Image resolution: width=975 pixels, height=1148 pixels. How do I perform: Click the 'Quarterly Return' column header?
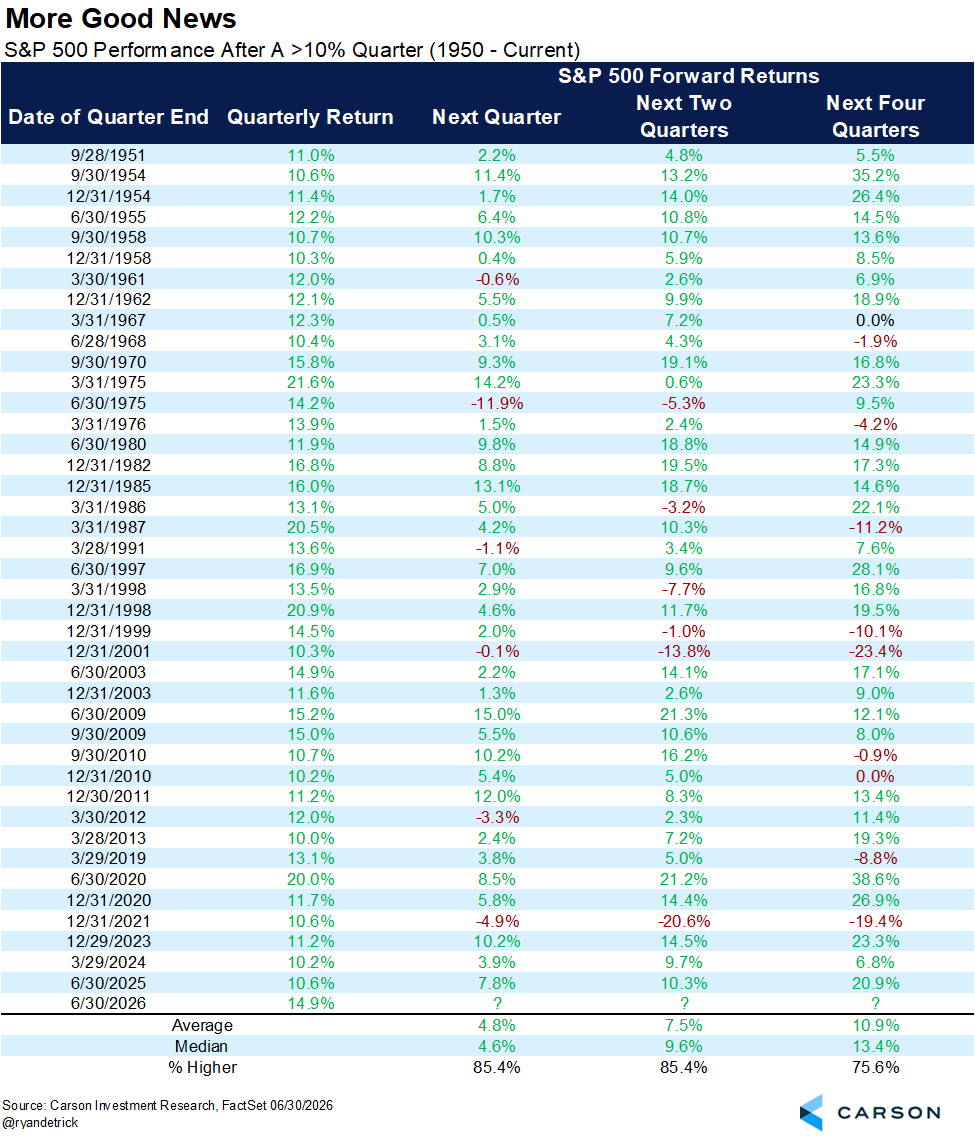click(310, 117)
